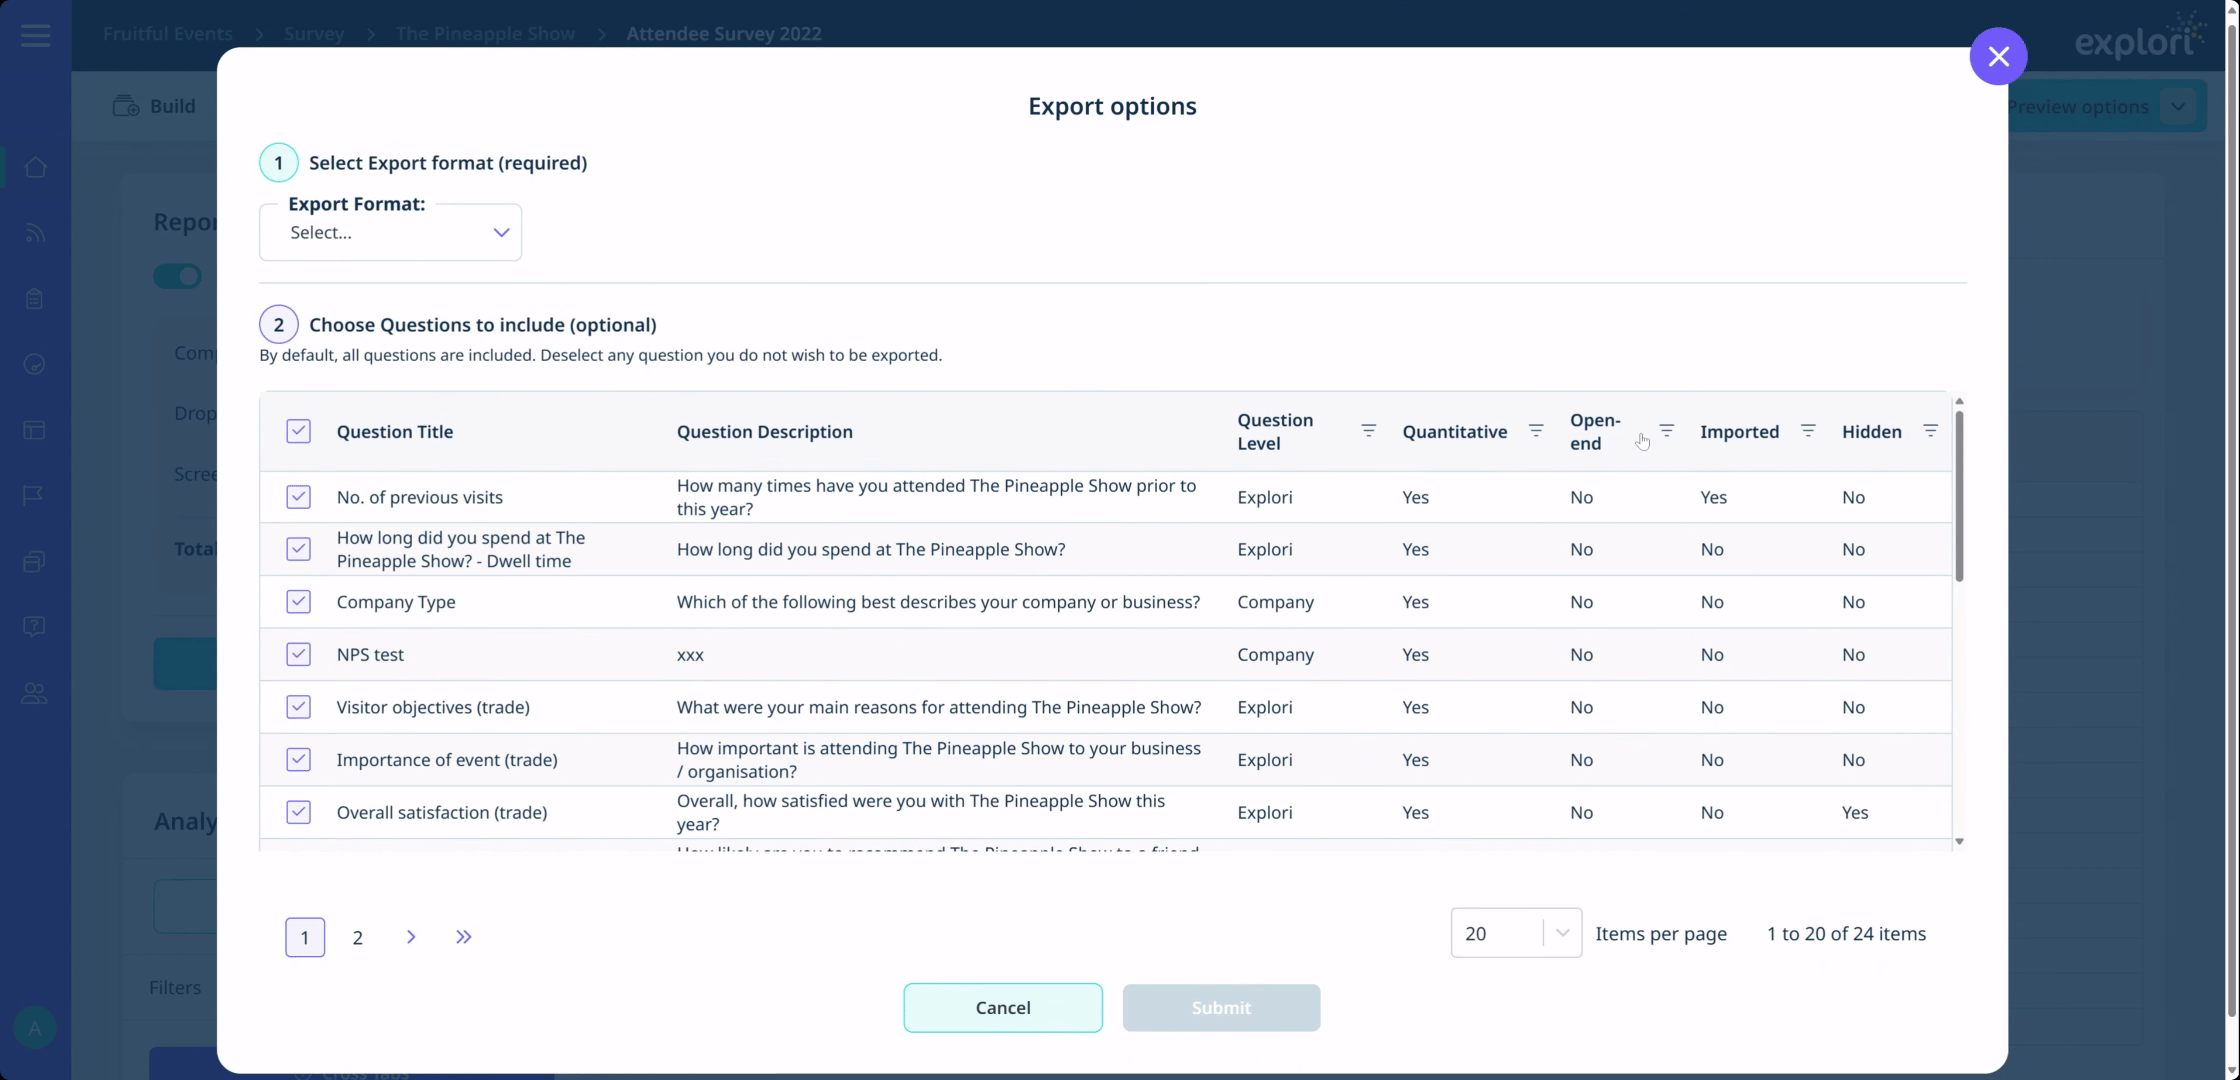Open the filter icon on the Imported column
This screenshot has height=1080, width=2240.
pos(1808,431)
